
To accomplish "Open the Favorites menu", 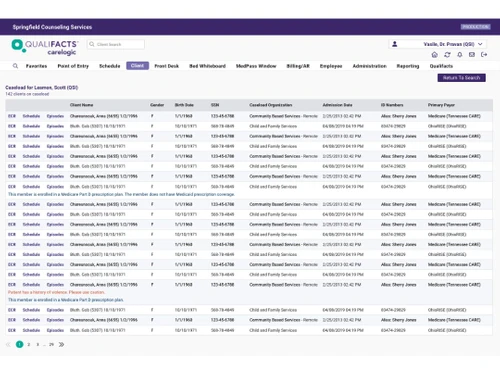I will pos(36,66).
